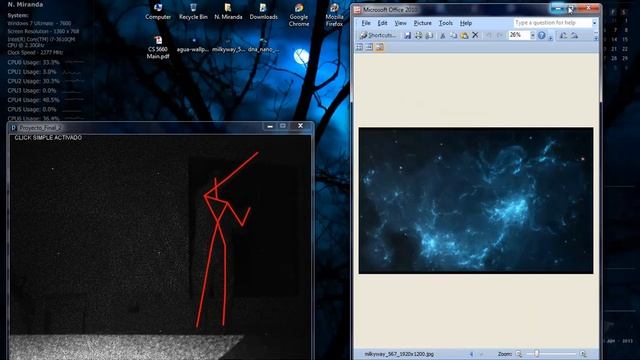The width and height of the screenshot is (640, 360).
Task: Open the Help menu in Picture Manager
Action: coord(466,23)
